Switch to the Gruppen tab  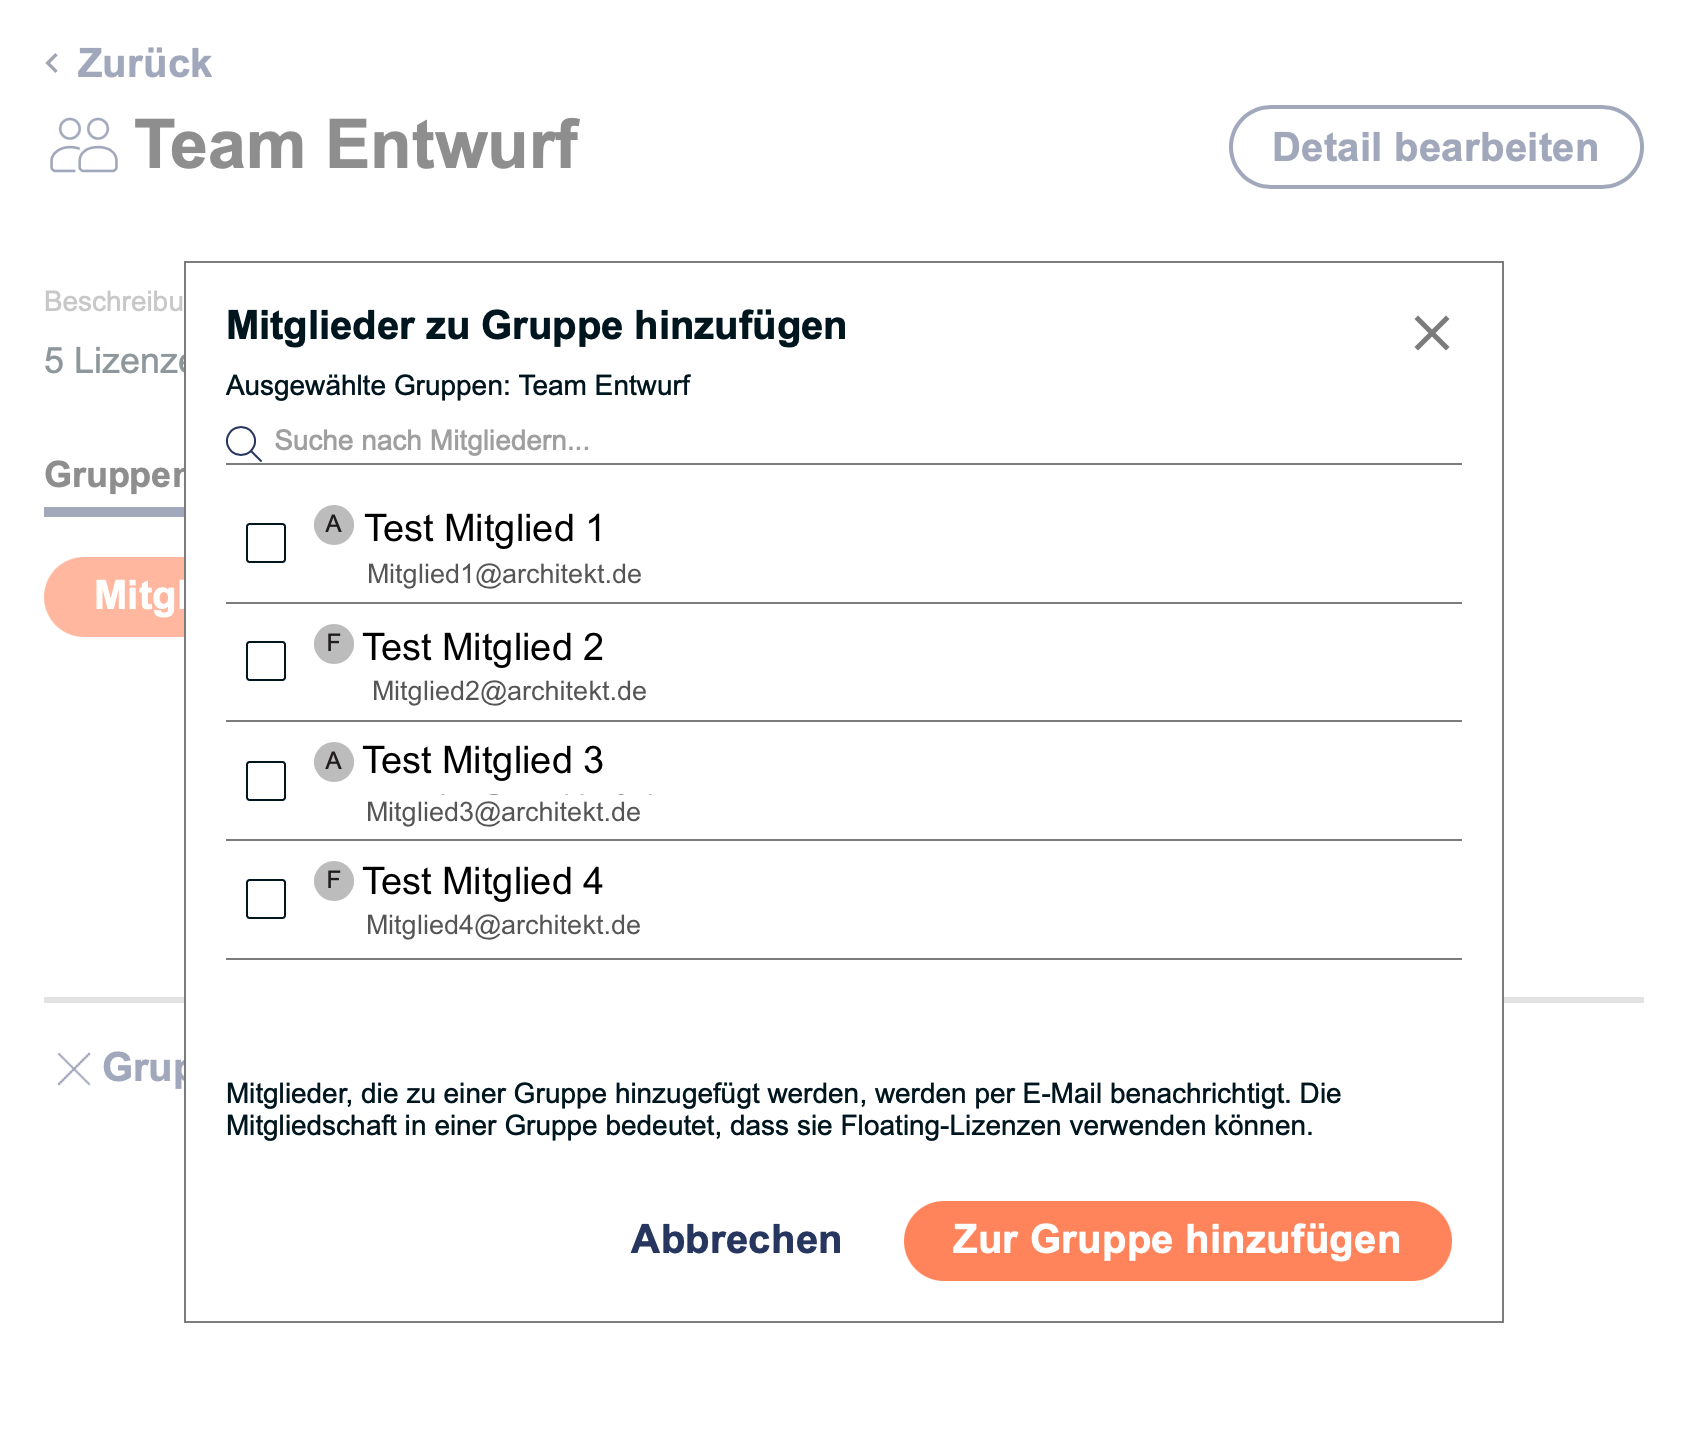(x=114, y=475)
